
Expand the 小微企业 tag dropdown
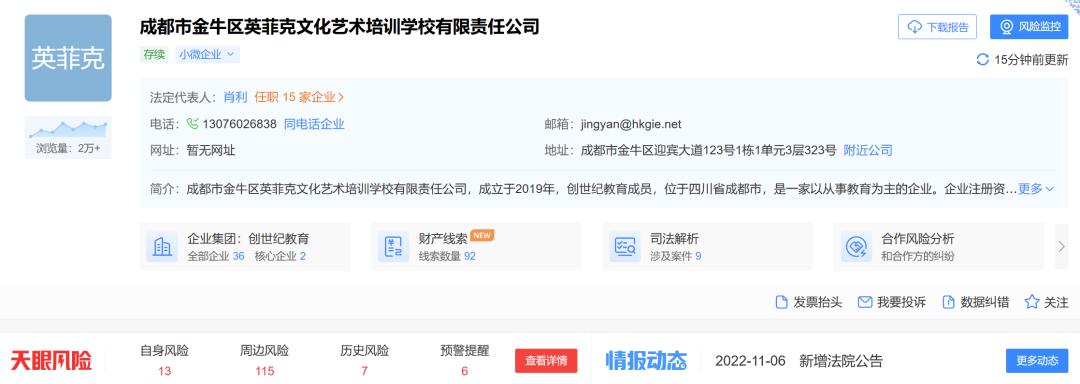point(207,54)
